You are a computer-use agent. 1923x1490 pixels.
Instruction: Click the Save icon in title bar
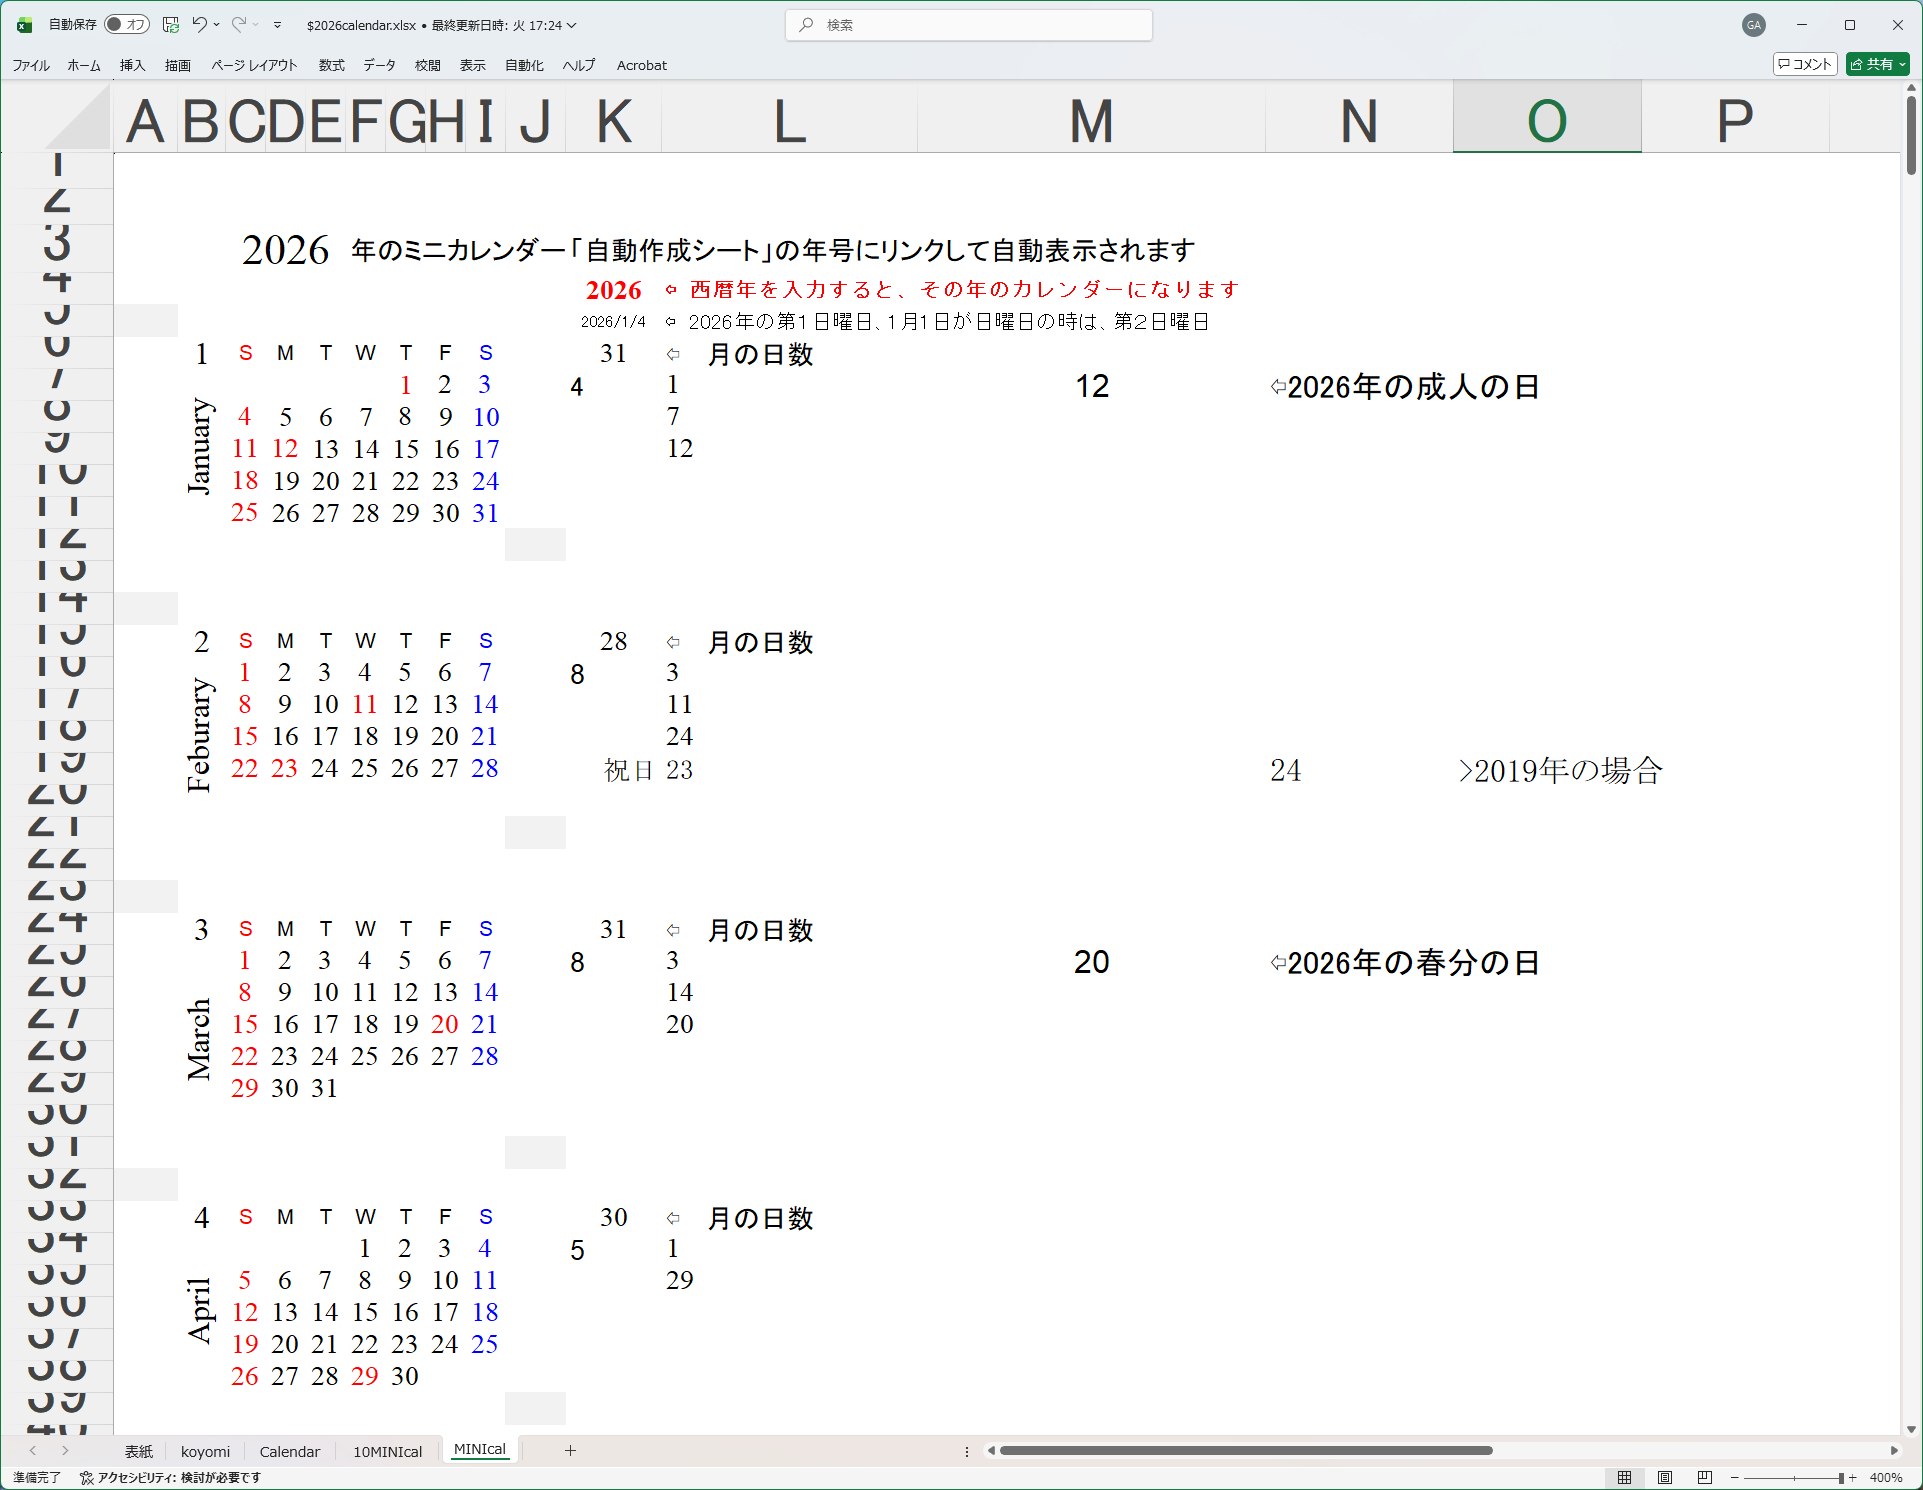point(171,24)
